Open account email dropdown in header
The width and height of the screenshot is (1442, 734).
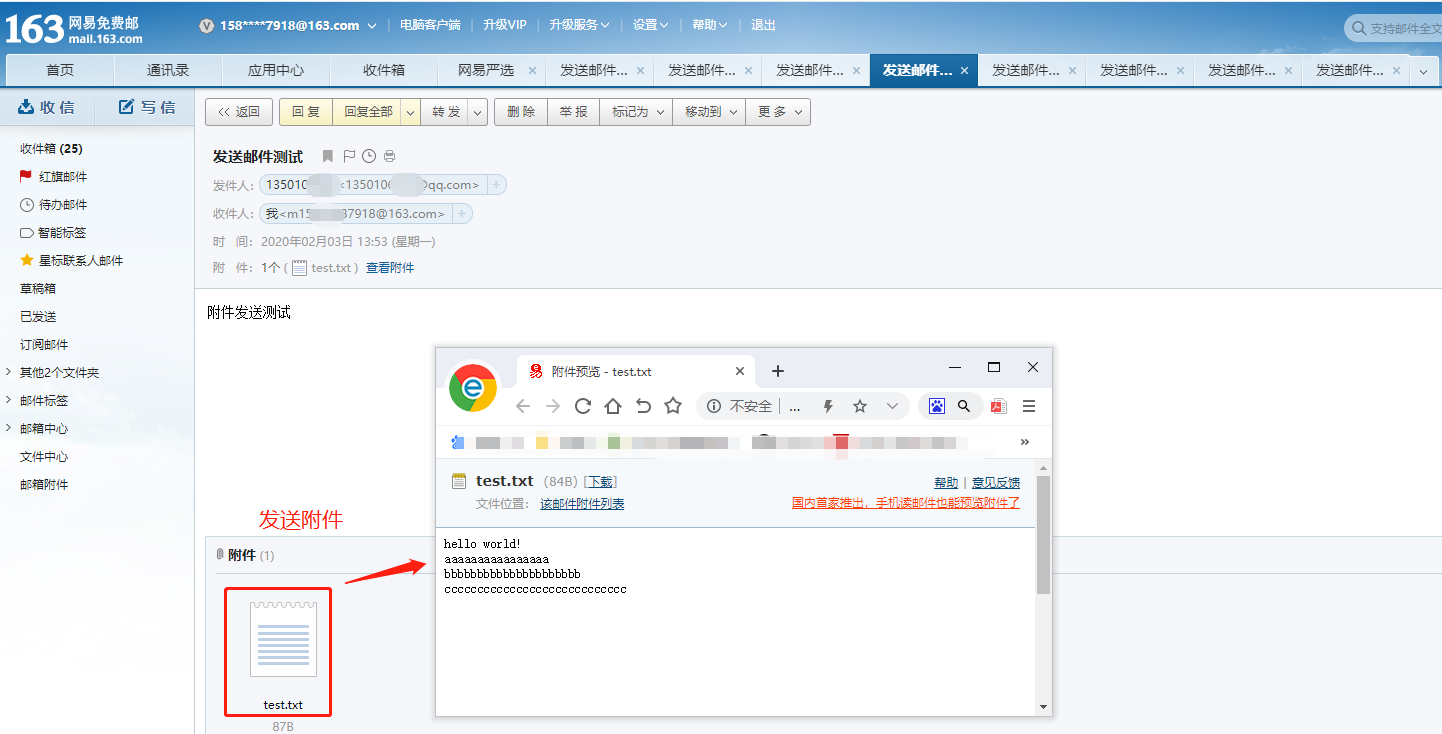[372, 26]
